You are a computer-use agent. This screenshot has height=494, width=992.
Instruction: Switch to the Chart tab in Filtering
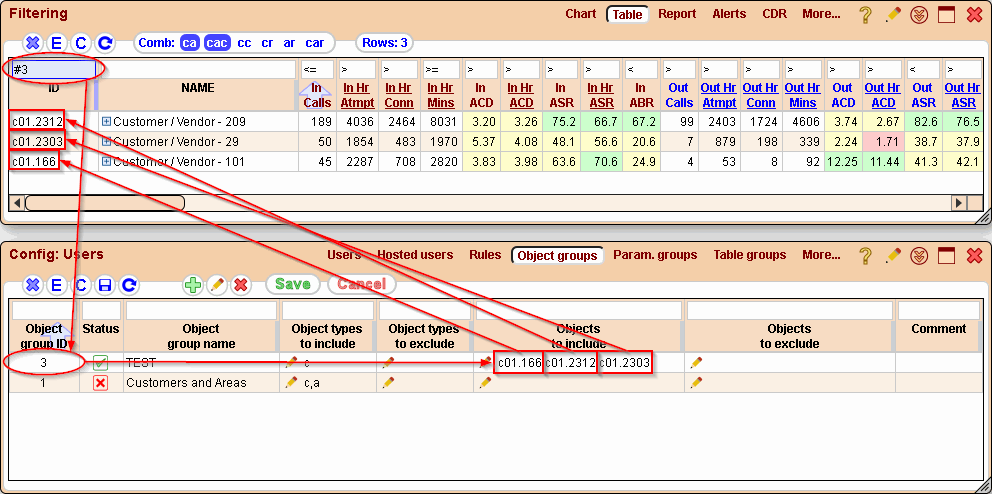coord(580,14)
